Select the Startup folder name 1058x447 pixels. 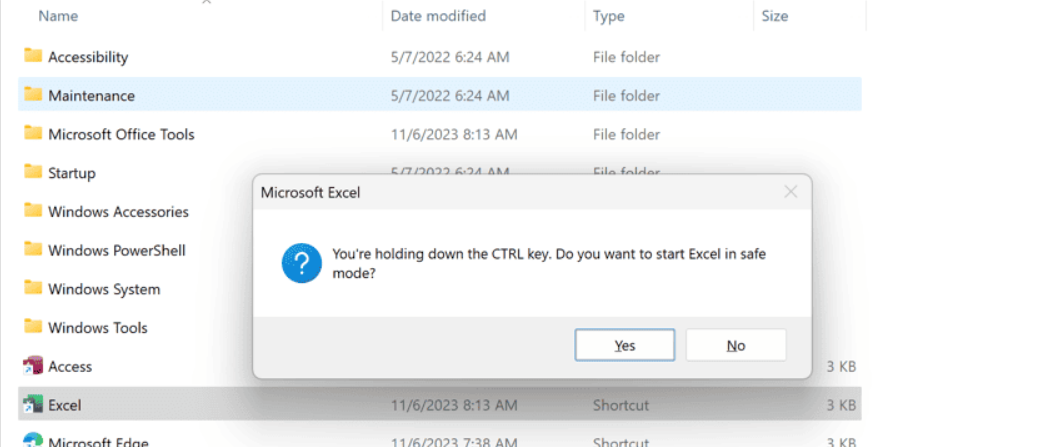pos(72,173)
